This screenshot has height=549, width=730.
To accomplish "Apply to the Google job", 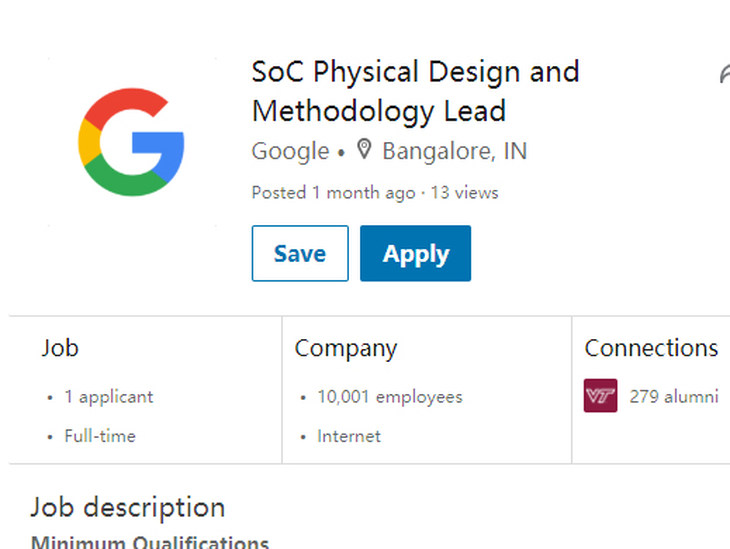I will [415, 253].
